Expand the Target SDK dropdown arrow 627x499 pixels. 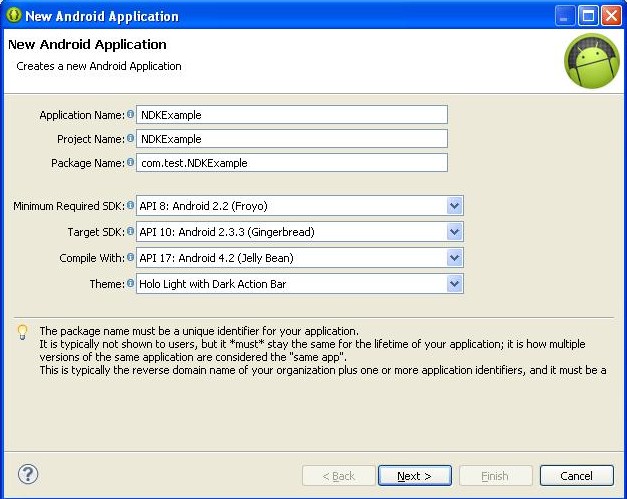(x=454, y=232)
